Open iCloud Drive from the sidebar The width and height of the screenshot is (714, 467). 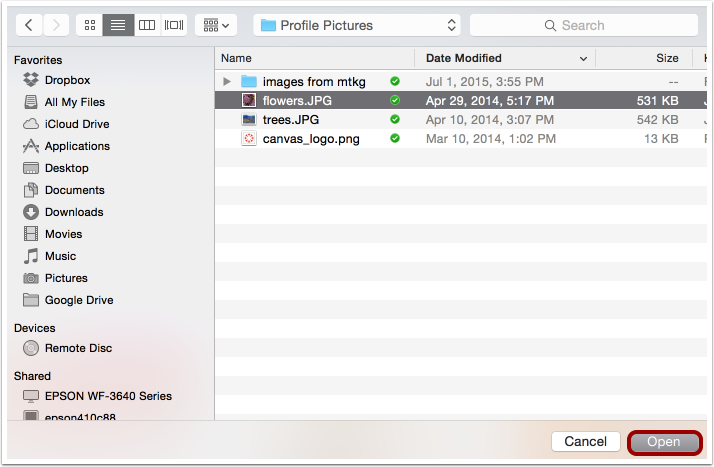(77, 124)
